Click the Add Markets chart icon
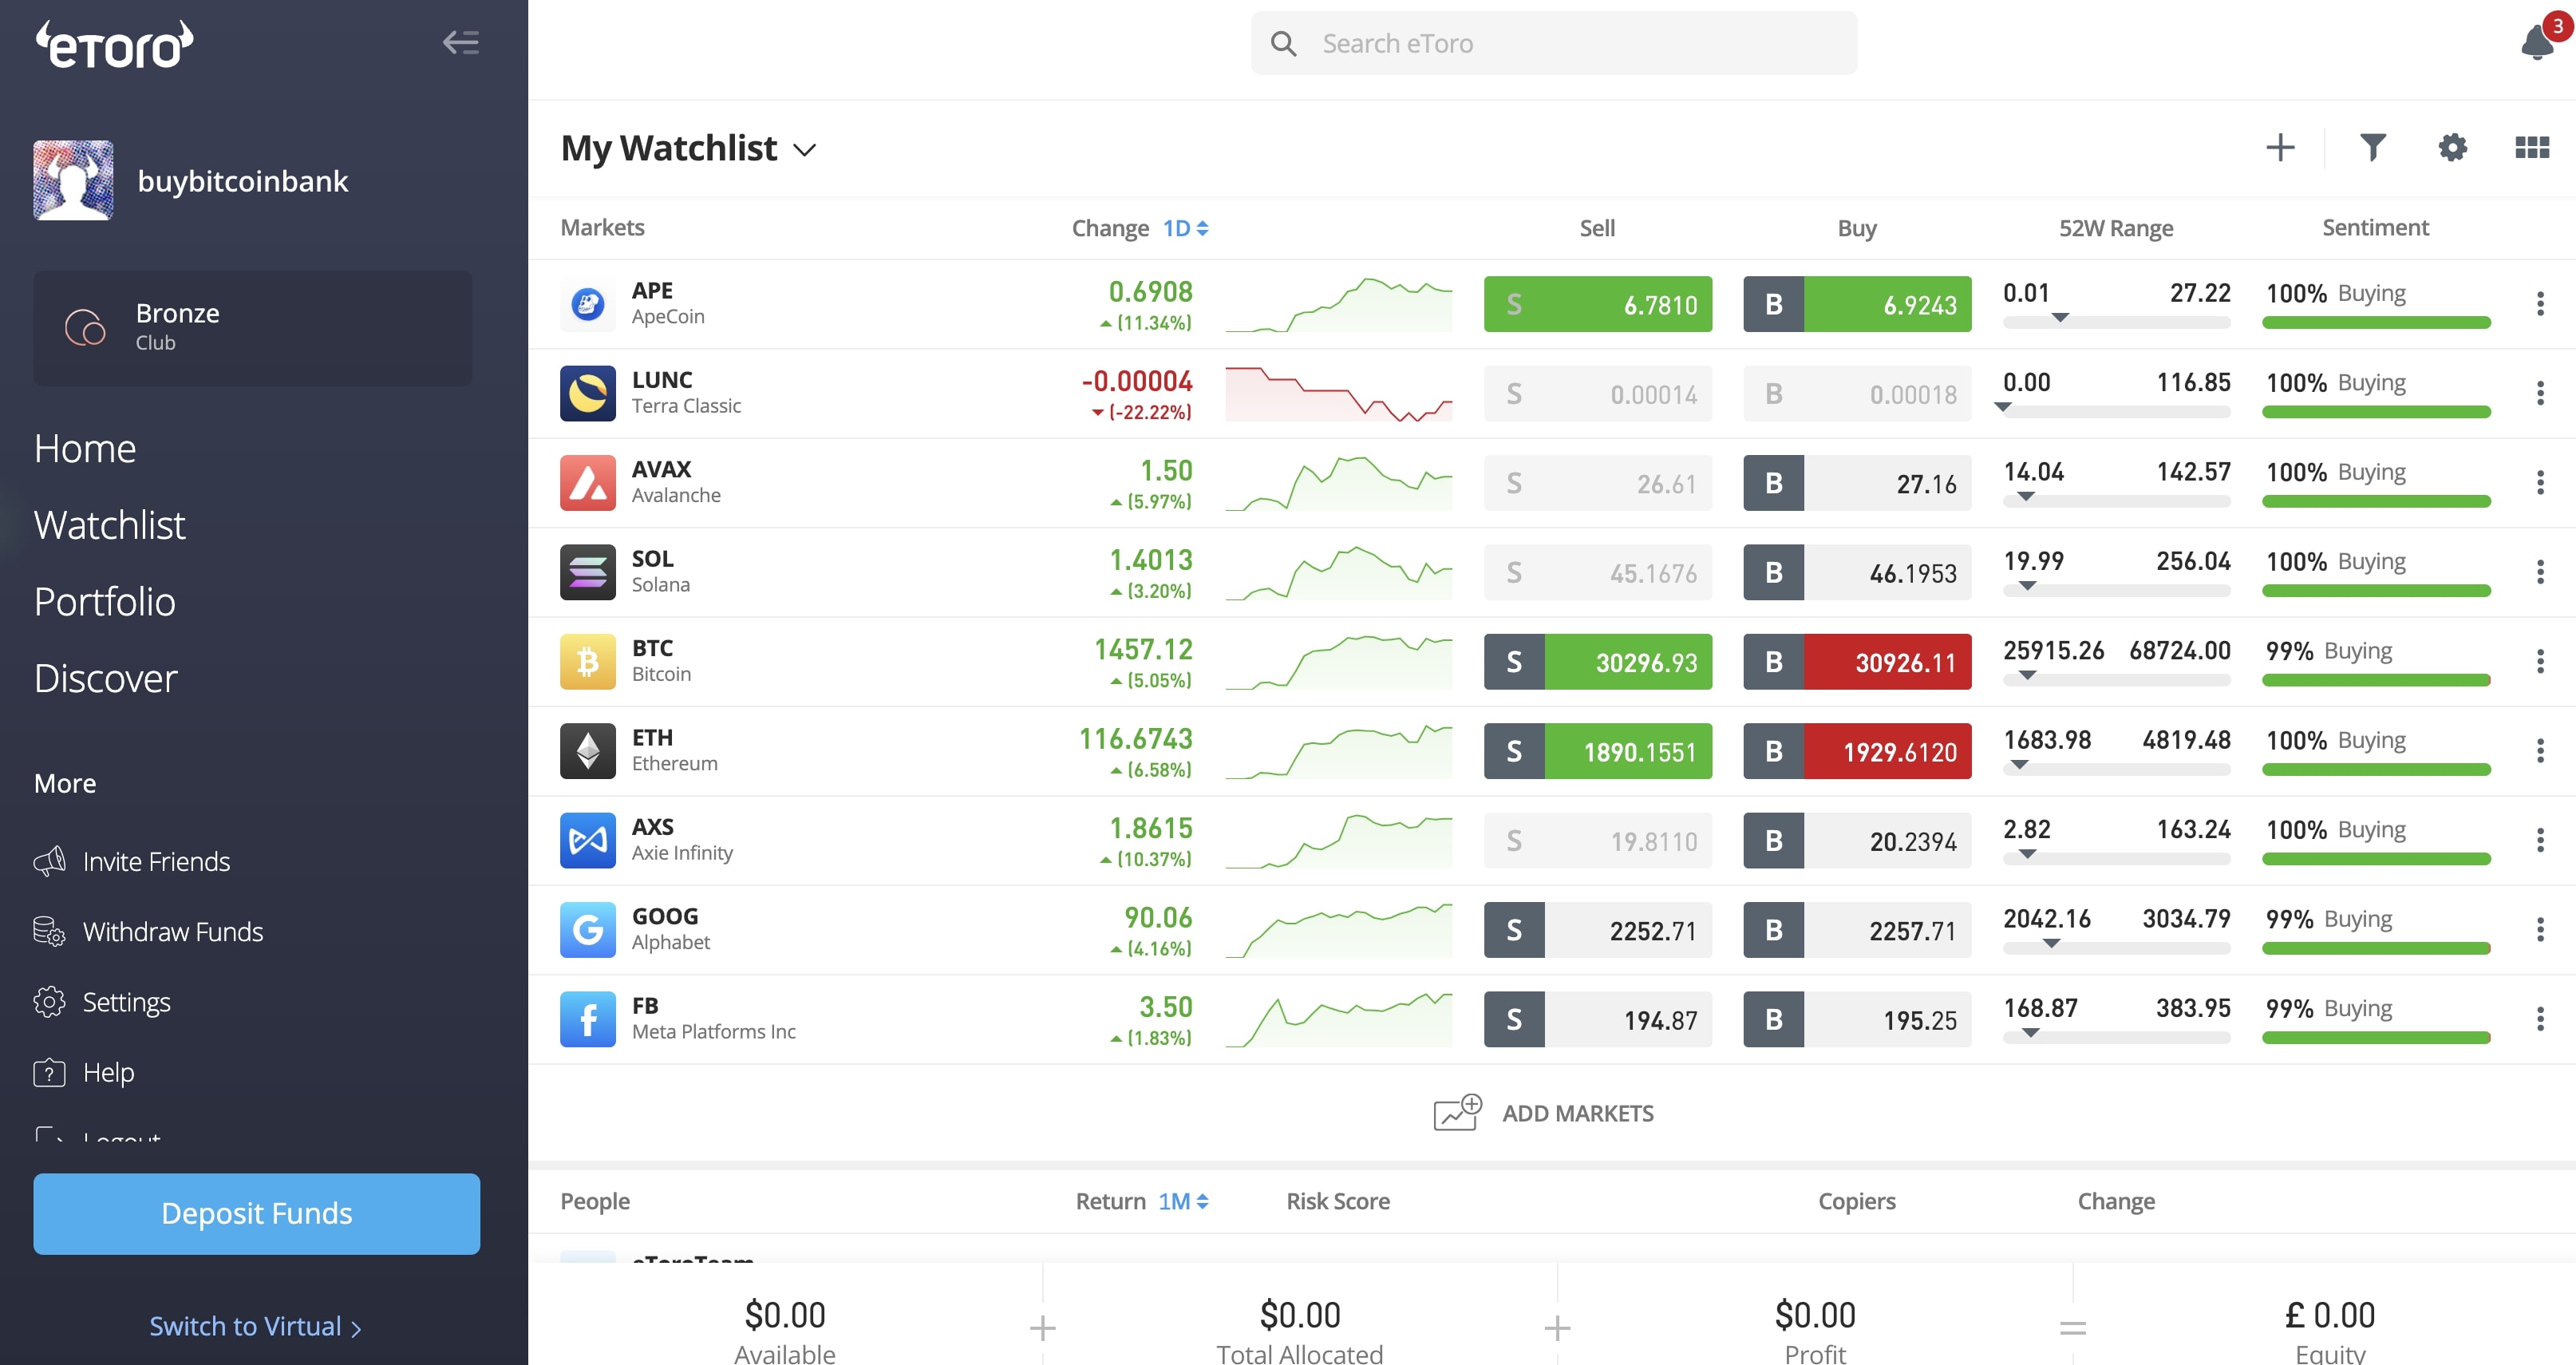The width and height of the screenshot is (2576, 1365). pos(1457,1112)
